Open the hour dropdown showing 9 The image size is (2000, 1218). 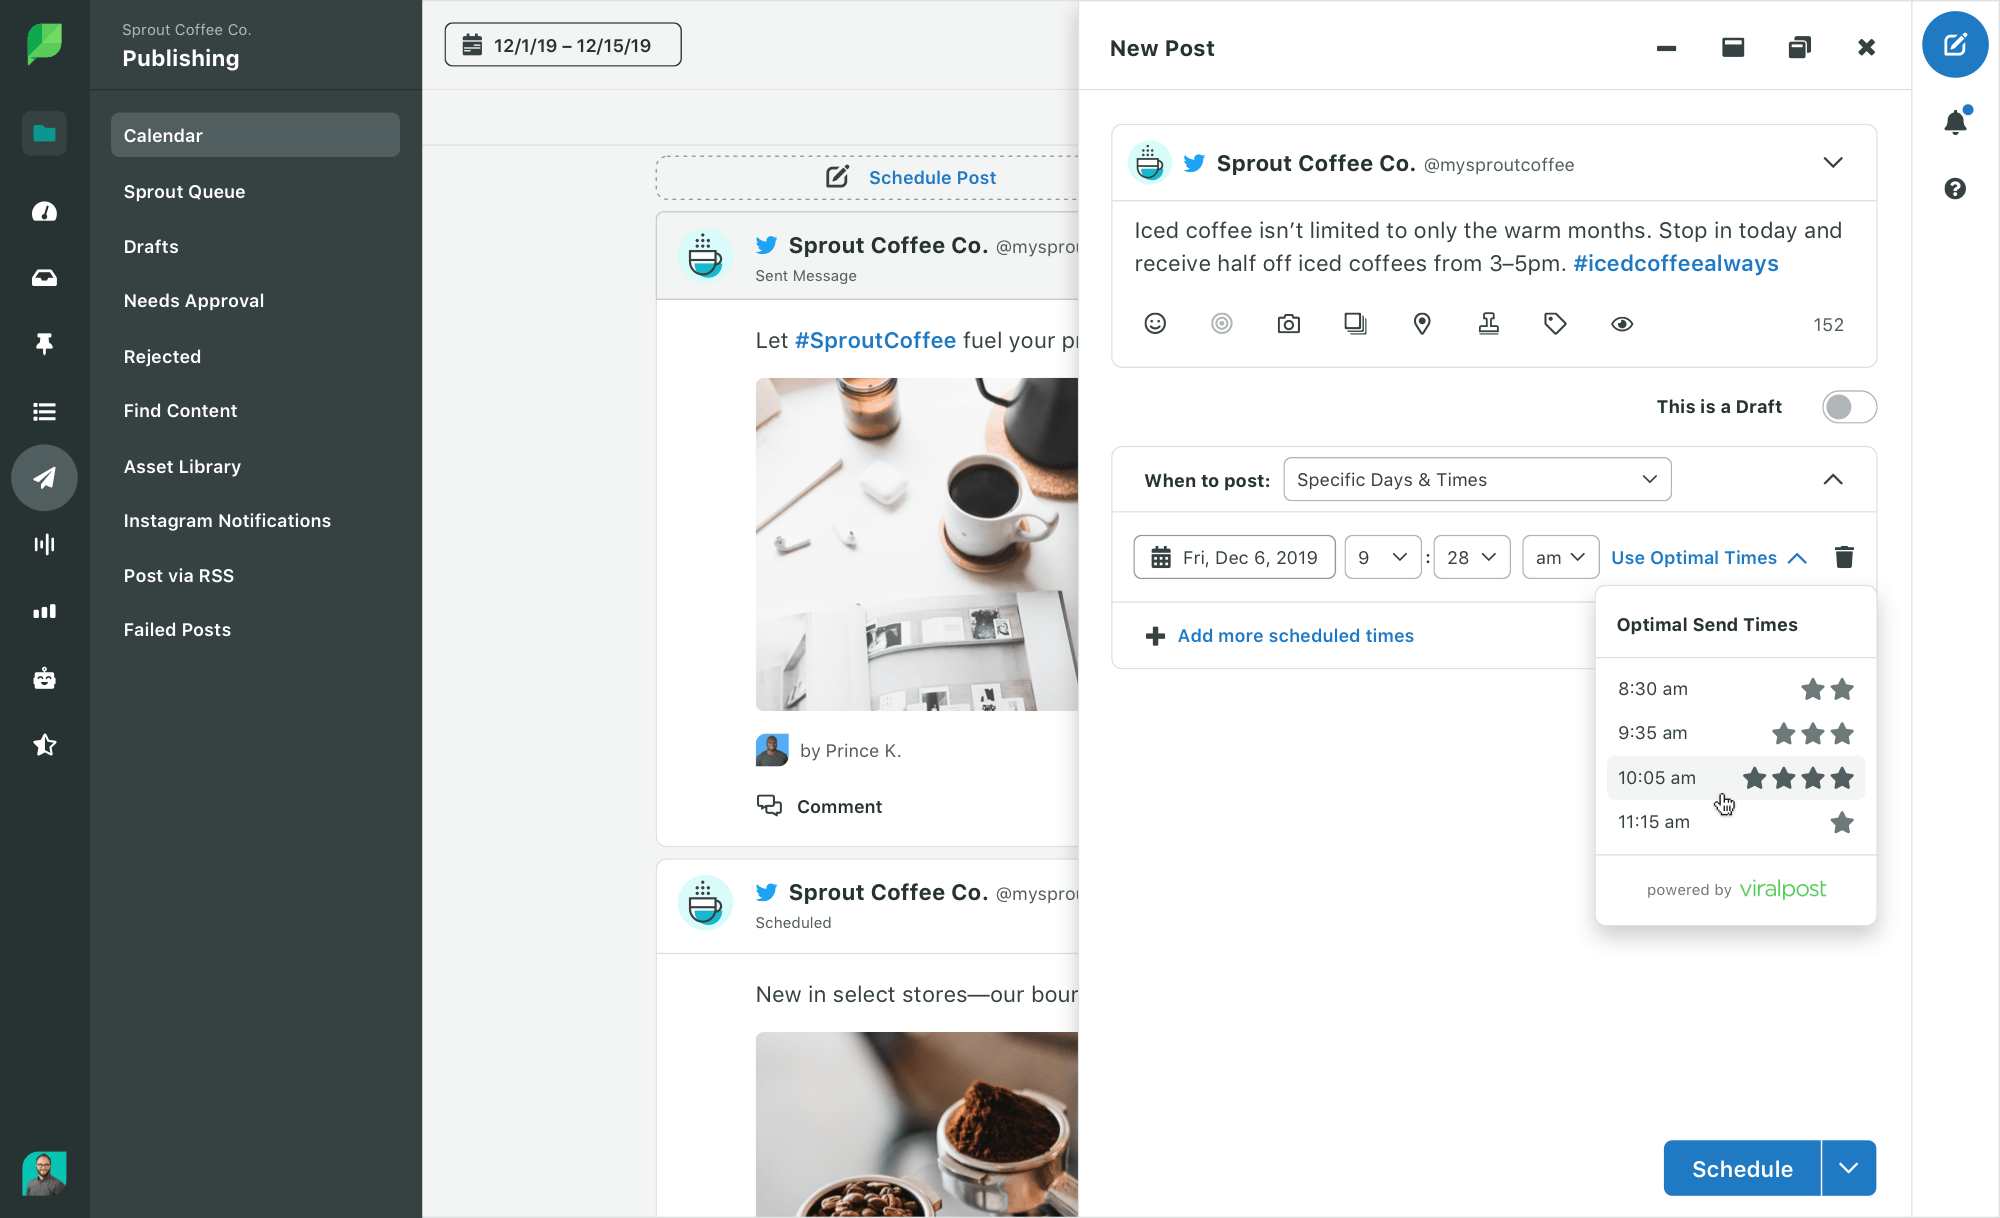point(1382,557)
